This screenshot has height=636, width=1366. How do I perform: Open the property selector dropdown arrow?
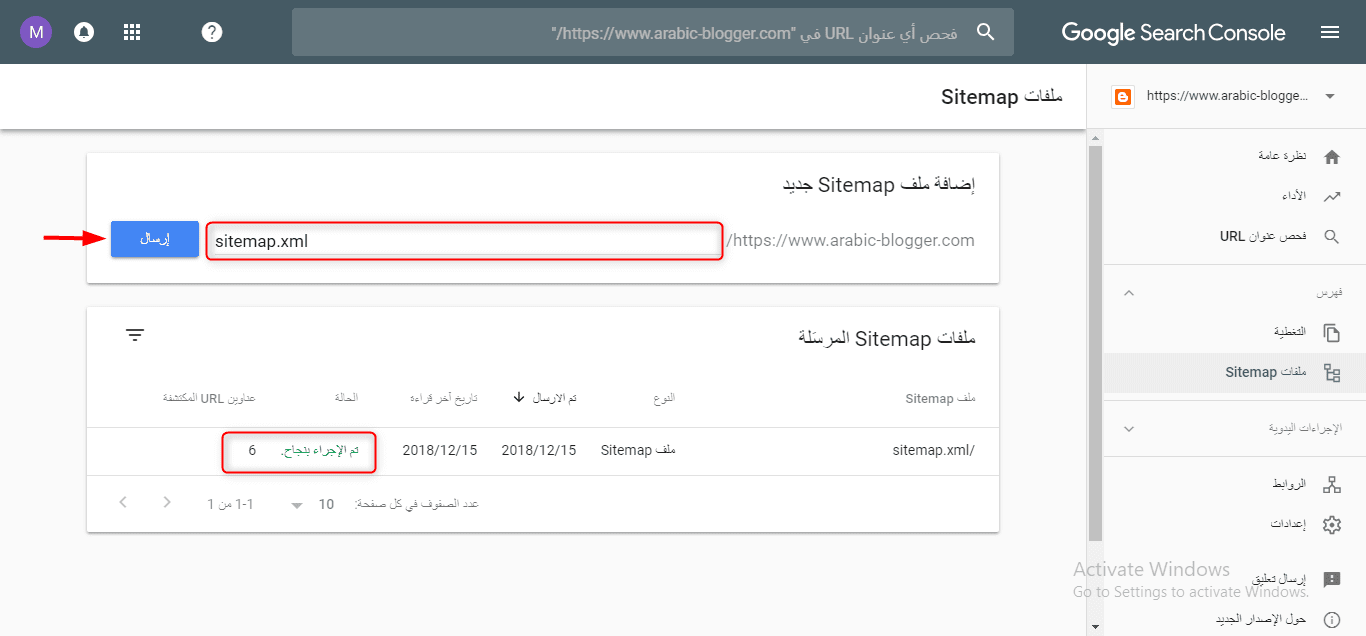pos(1329,97)
